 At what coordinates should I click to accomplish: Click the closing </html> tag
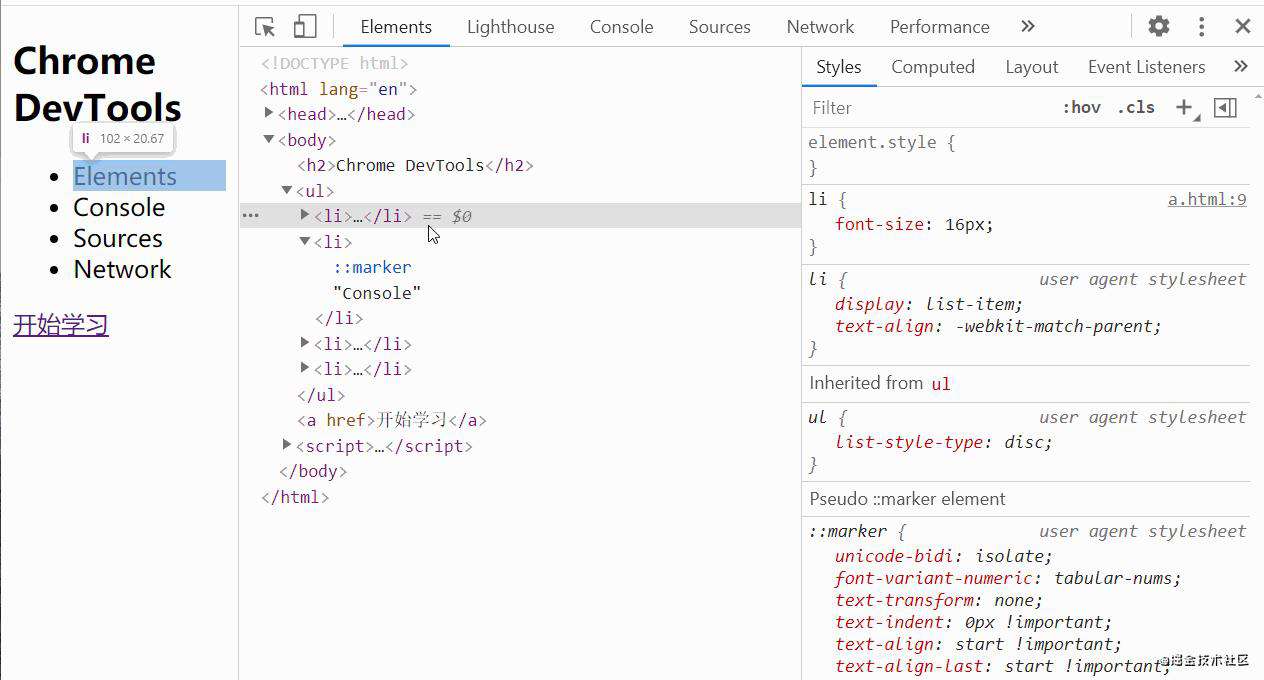click(295, 497)
